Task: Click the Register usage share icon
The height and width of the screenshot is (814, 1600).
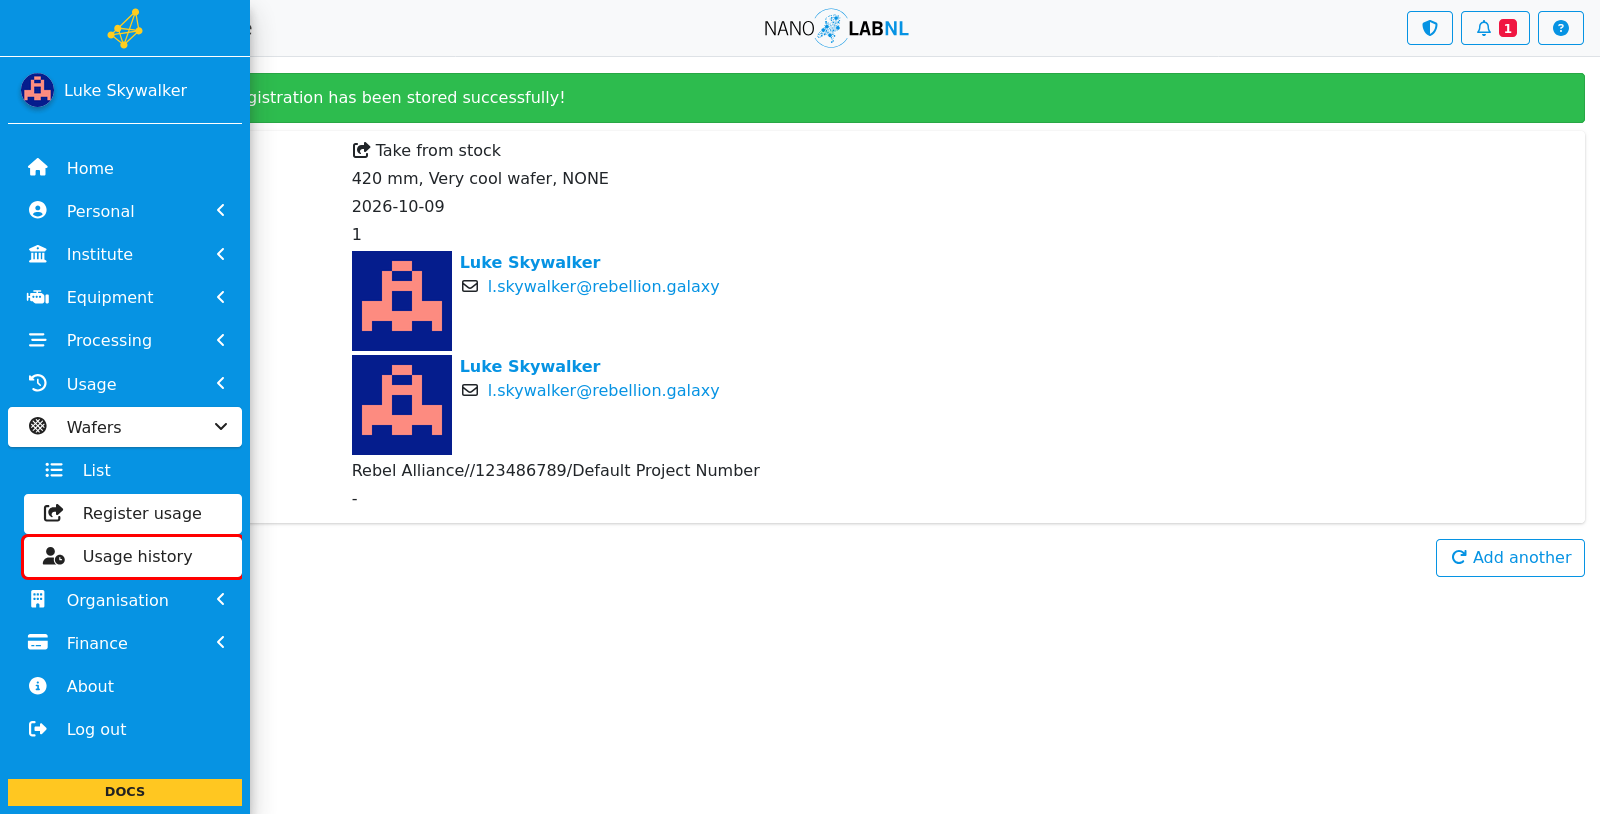Action: (x=54, y=513)
